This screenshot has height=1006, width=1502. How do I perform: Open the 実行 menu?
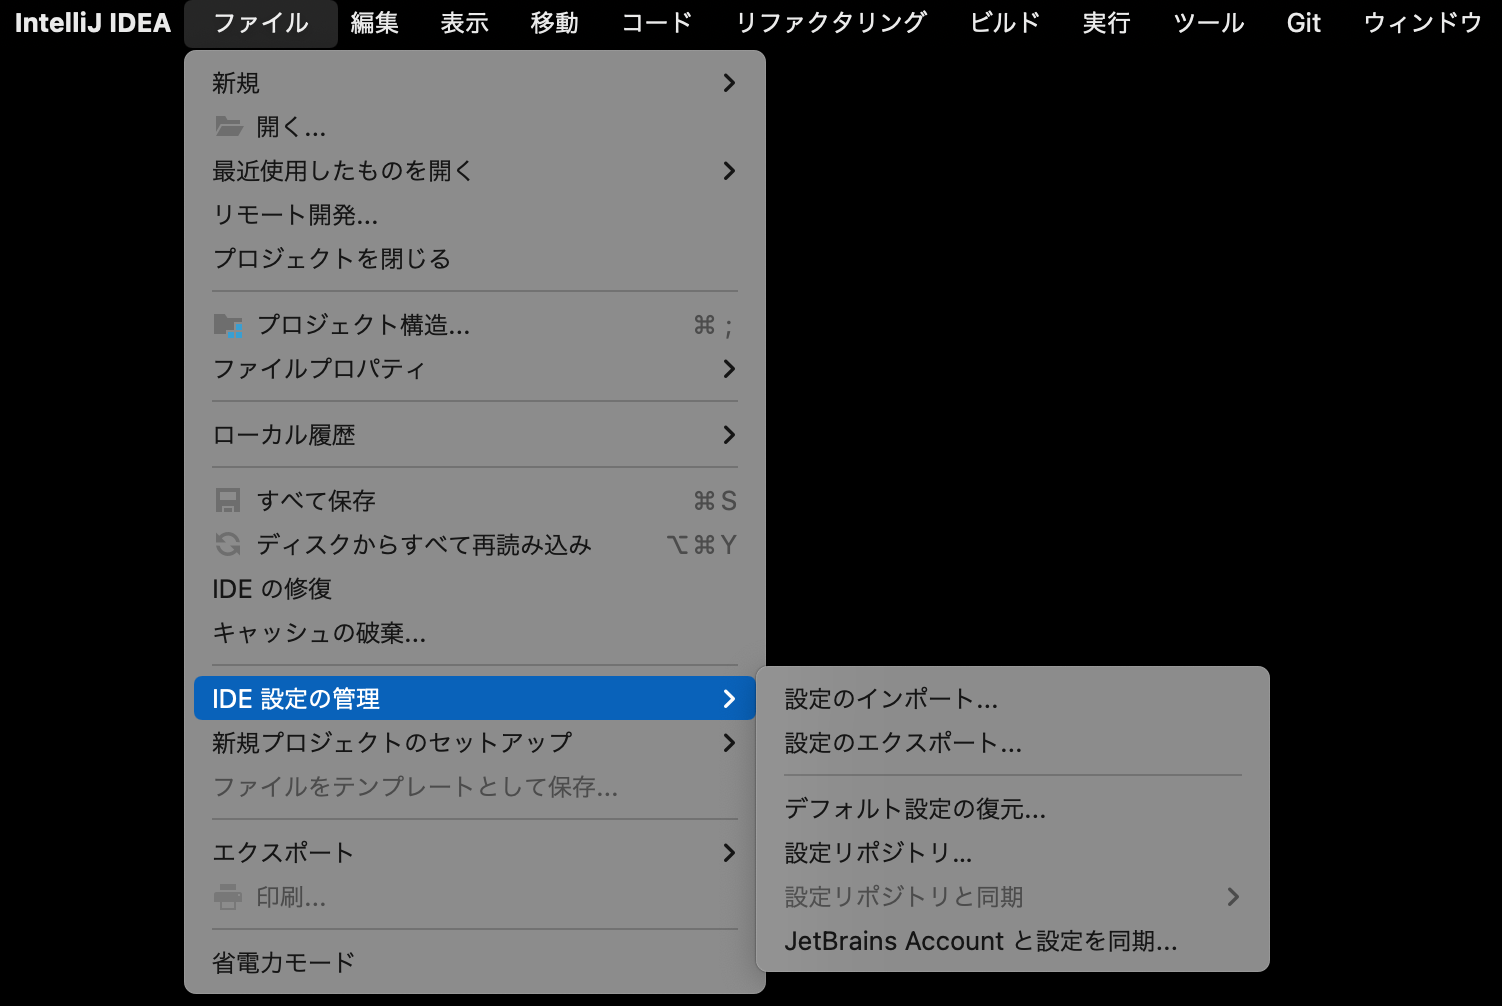tap(1107, 23)
